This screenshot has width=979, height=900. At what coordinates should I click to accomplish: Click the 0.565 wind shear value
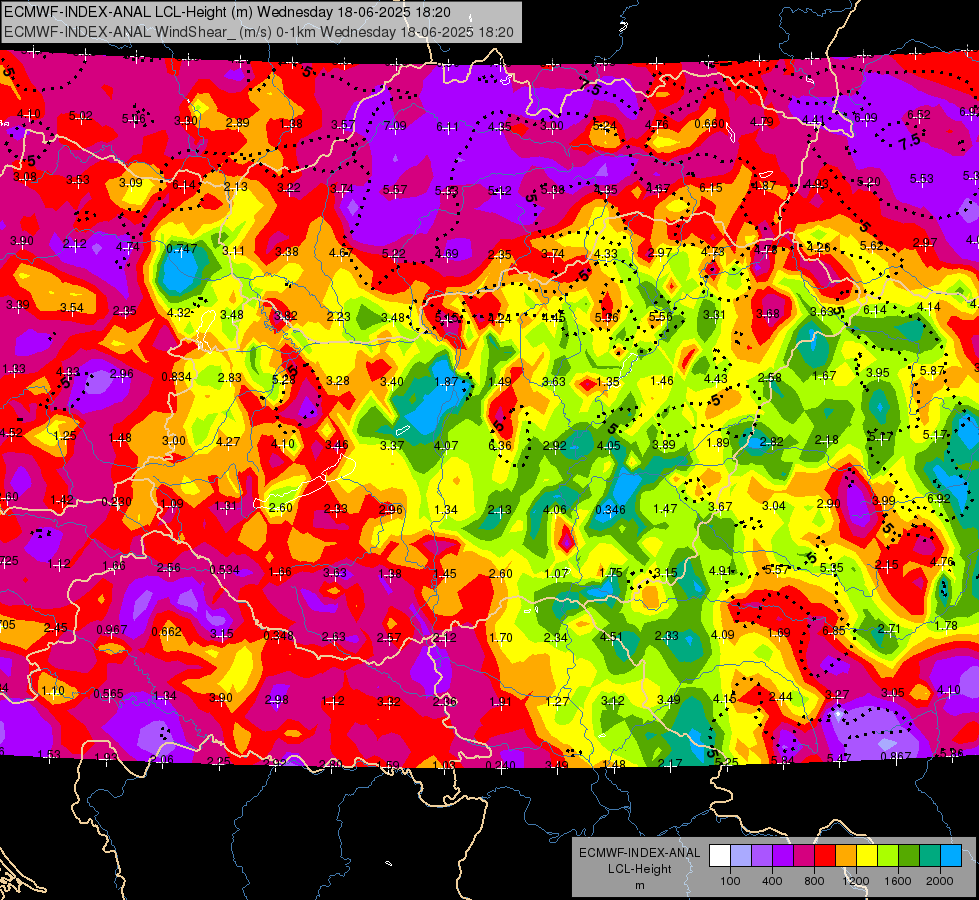[x=109, y=694]
